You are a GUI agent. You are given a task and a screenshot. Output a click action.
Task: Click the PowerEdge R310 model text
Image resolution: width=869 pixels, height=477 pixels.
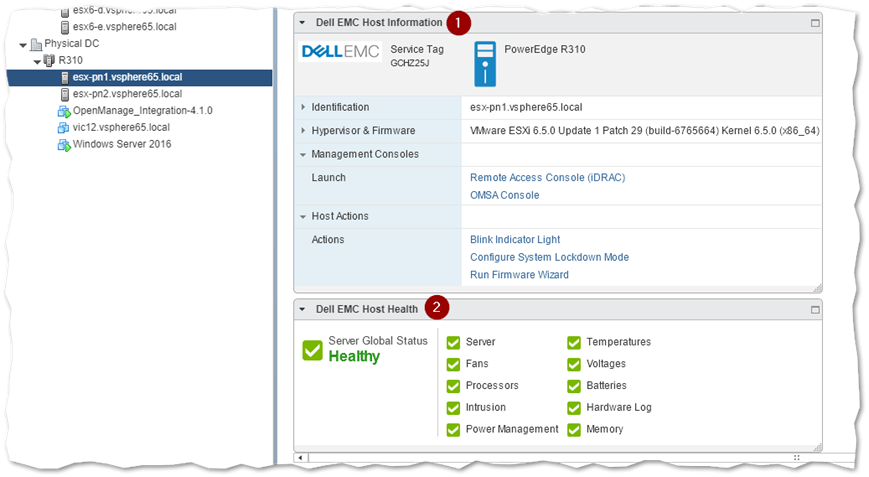point(545,49)
